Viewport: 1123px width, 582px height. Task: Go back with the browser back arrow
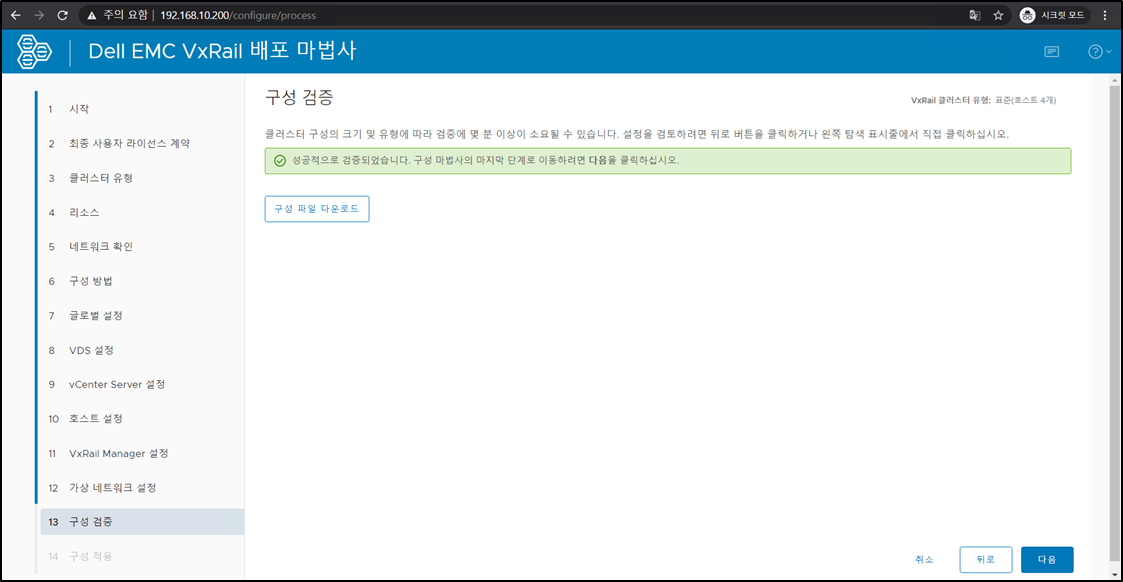[x=16, y=15]
